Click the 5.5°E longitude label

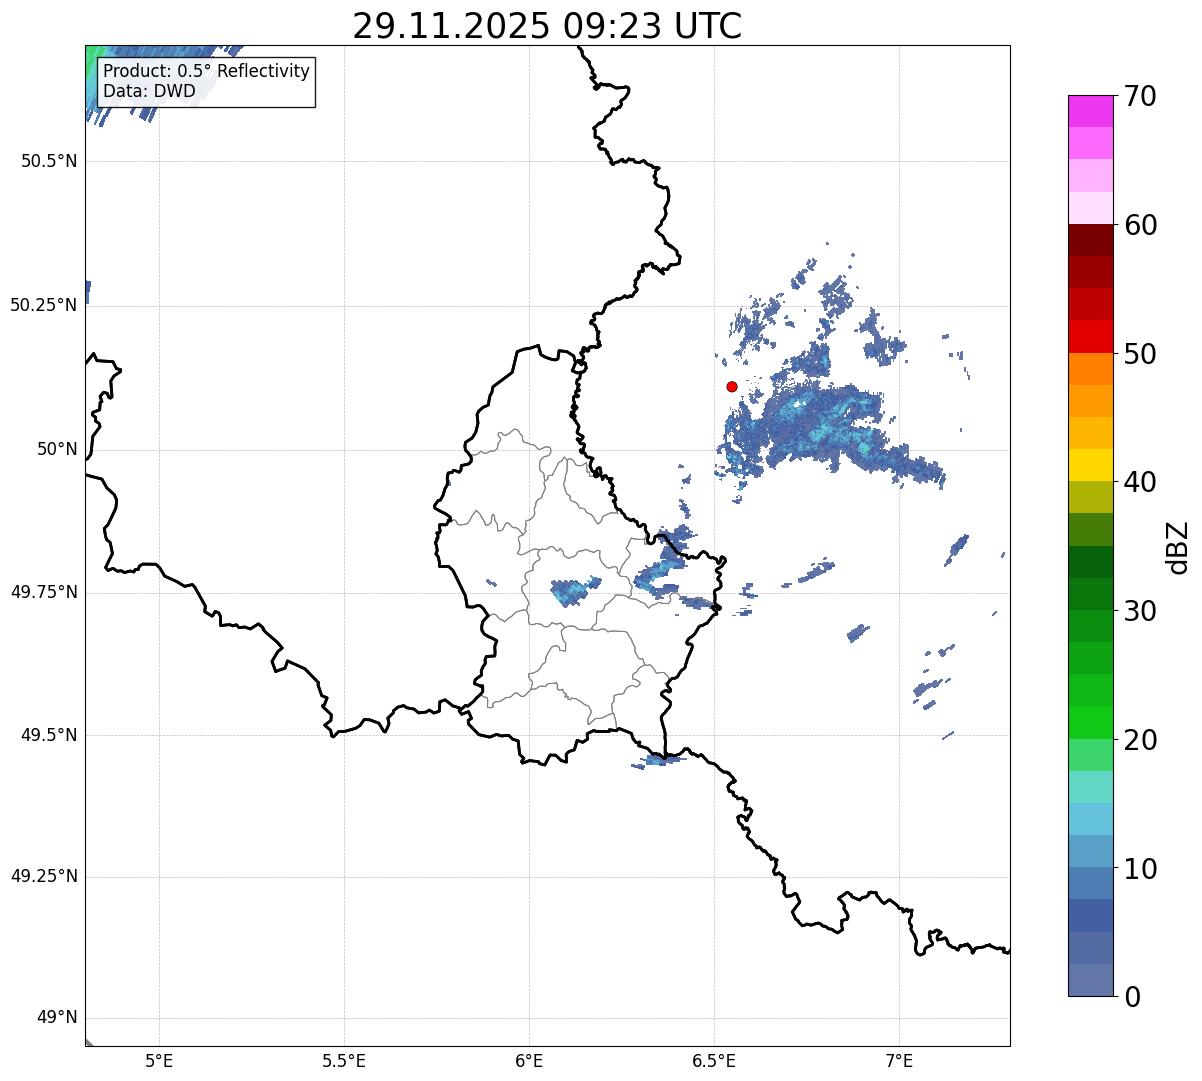(344, 1062)
